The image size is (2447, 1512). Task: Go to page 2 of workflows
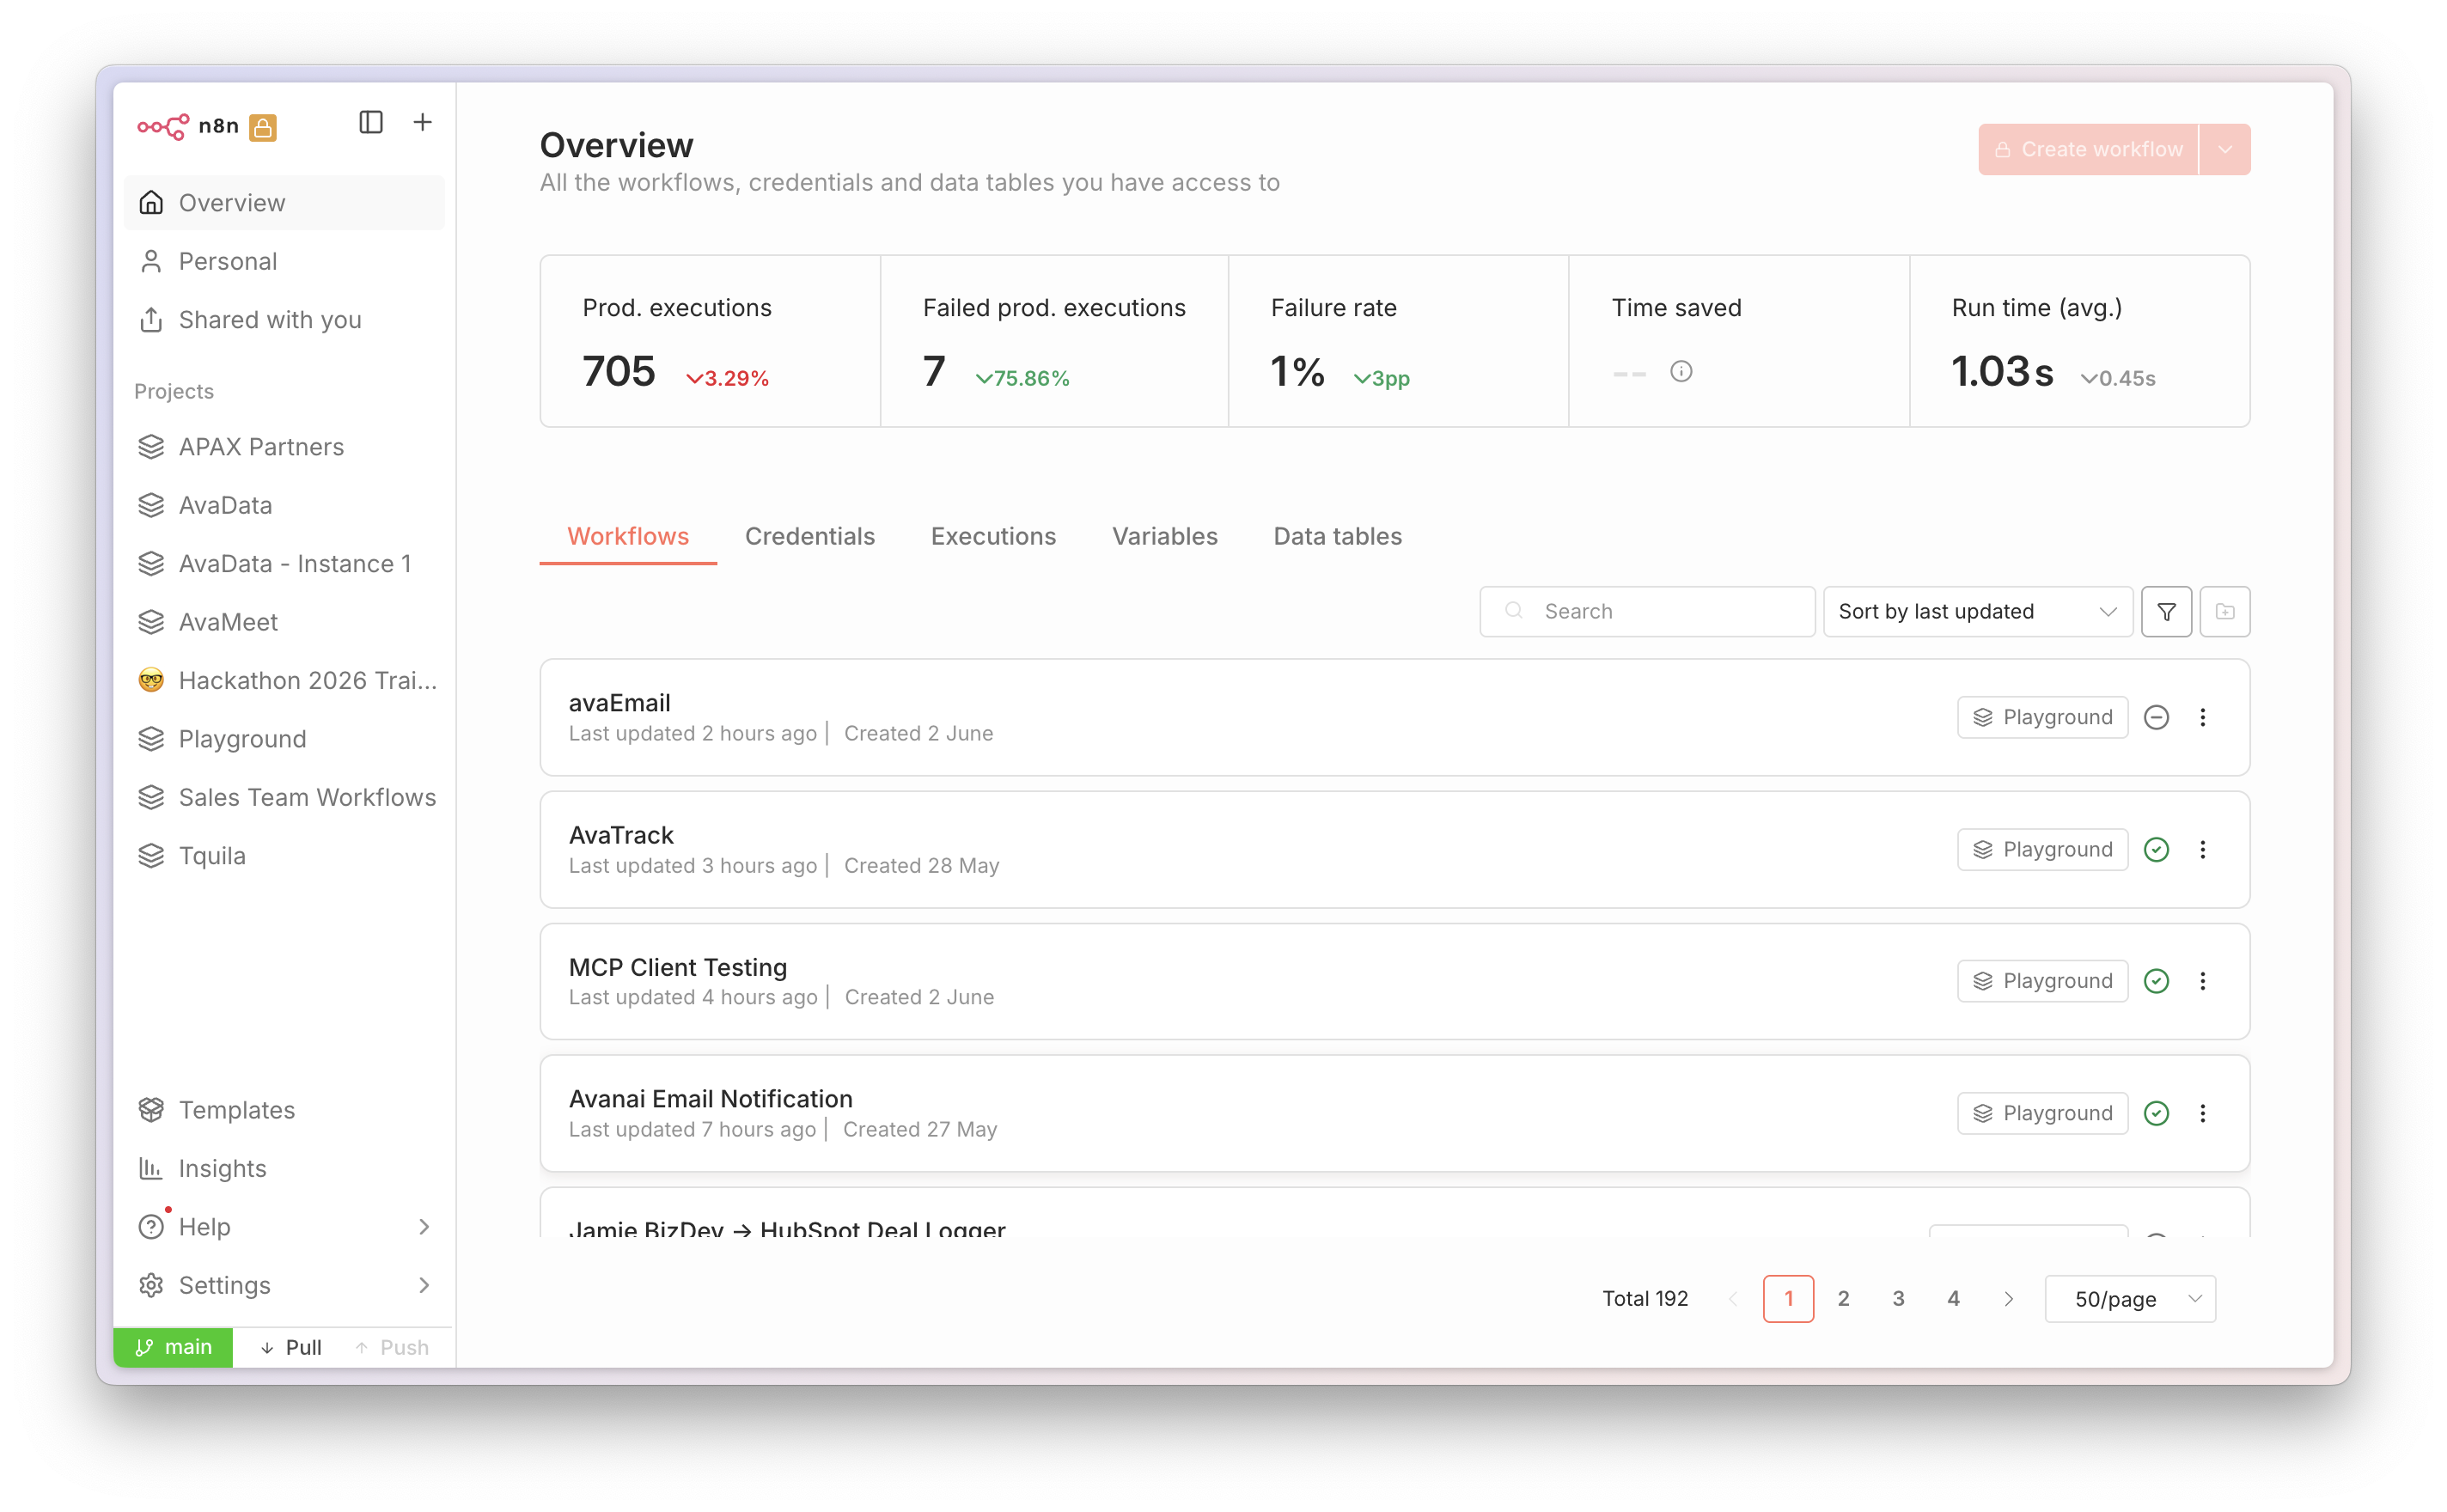click(1844, 1299)
